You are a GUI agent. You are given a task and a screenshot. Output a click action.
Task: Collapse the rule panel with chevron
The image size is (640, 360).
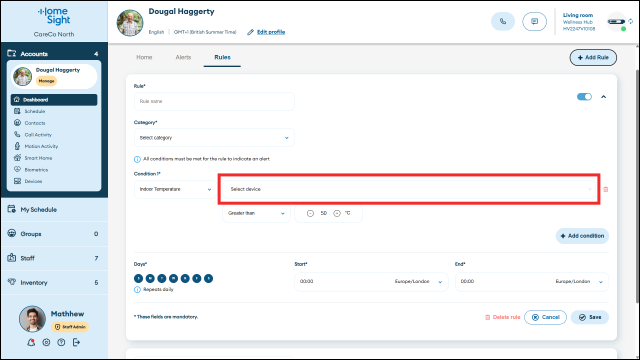coord(603,97)
